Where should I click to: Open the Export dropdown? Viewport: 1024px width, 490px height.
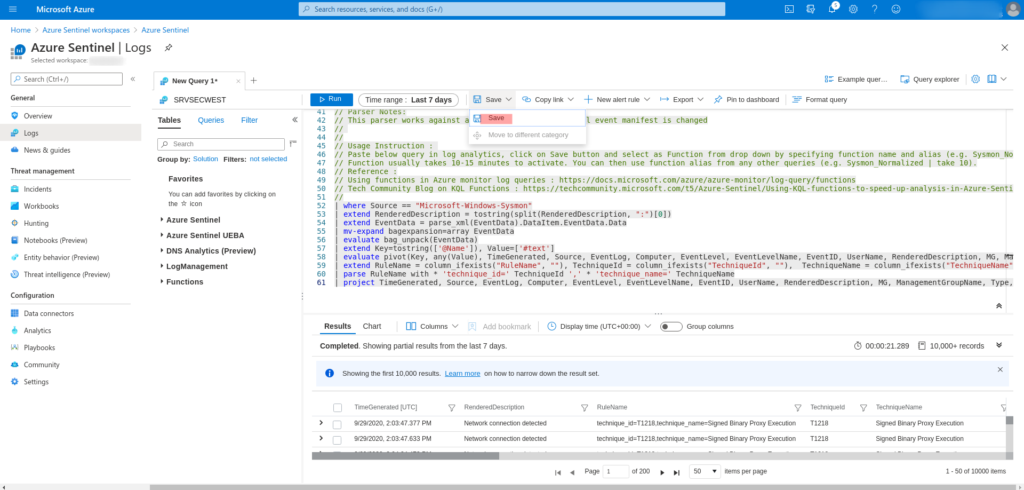[x=682, y=99]
